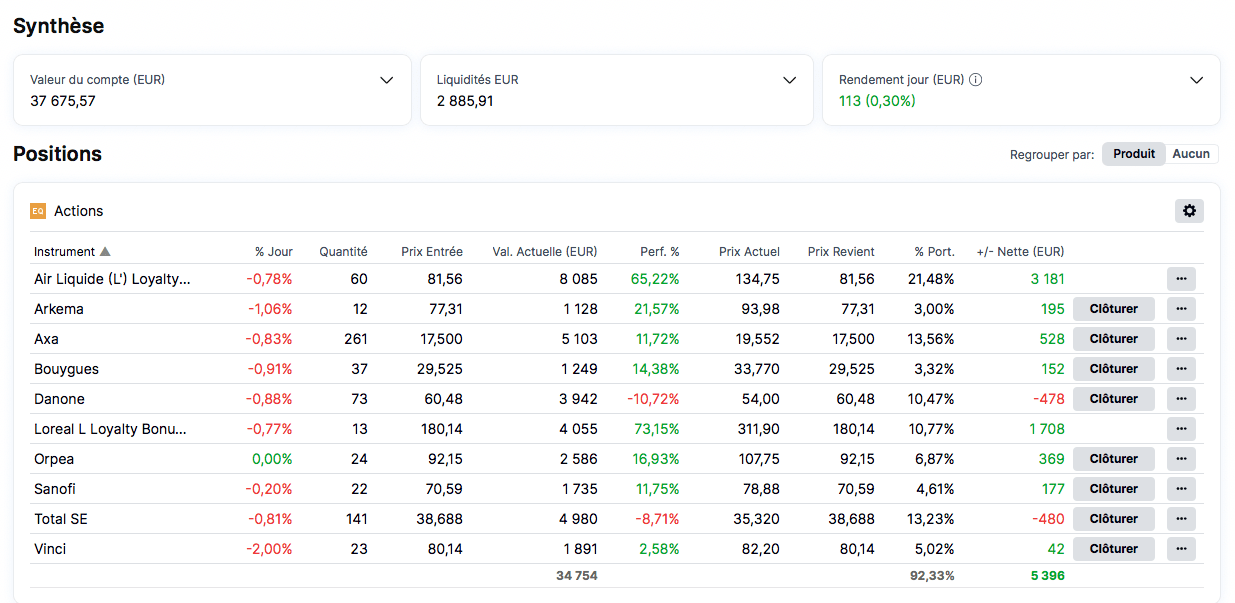Screen dimensions: 1235x603
Task: Click Total SE's -480 net loss
Action: (1048, 519)
